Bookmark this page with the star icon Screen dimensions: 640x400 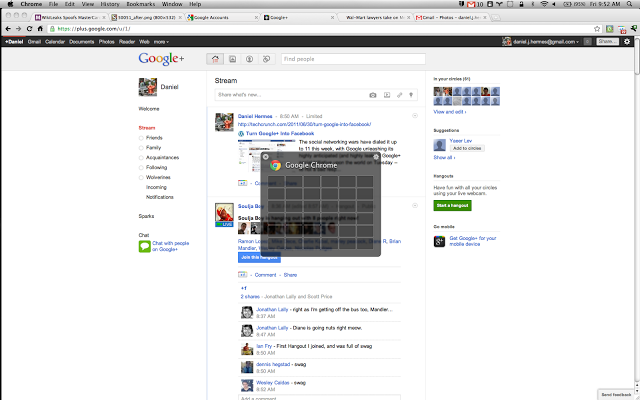[x=597, y=29]
